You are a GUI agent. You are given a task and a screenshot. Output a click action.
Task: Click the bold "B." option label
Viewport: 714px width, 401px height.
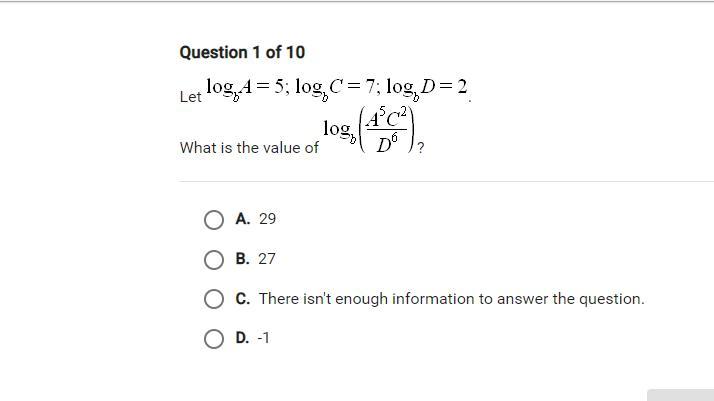(243, 259)
